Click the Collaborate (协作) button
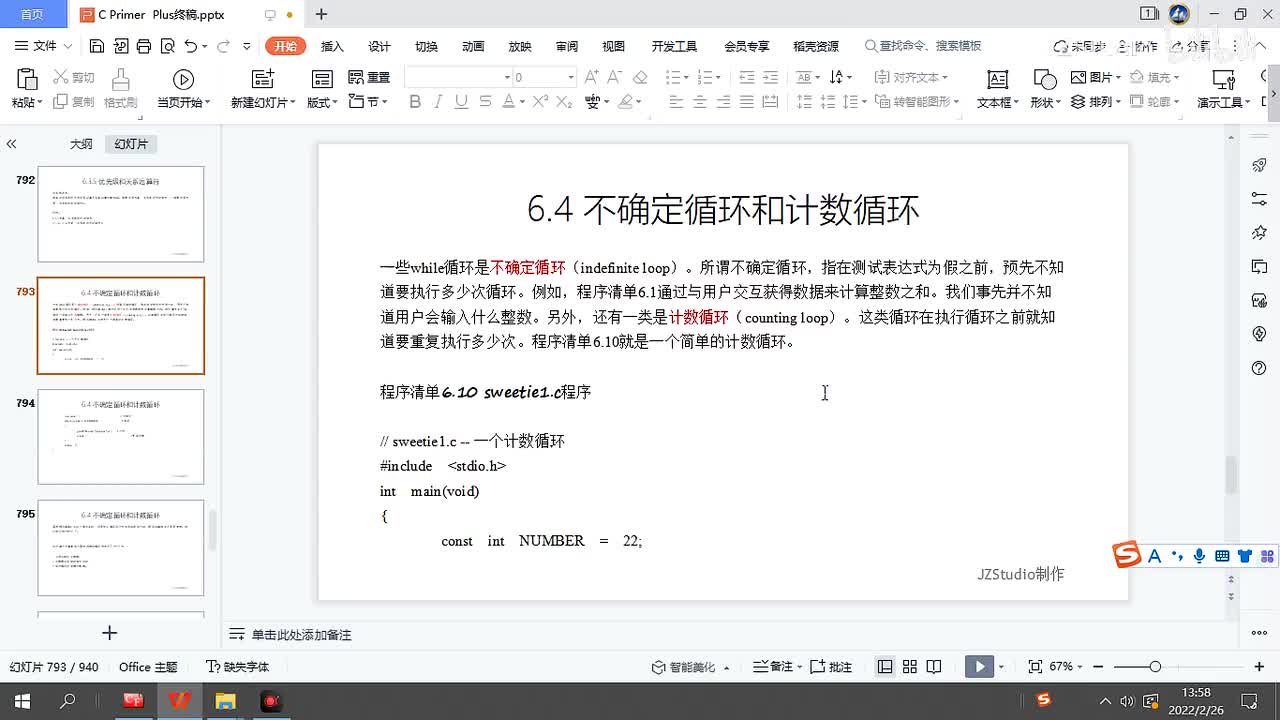Viewport: 1280px width, 720px height. [1139, 46]
